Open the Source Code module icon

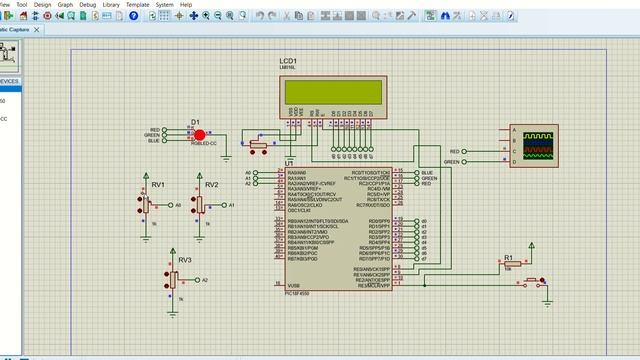coord(107,16)
